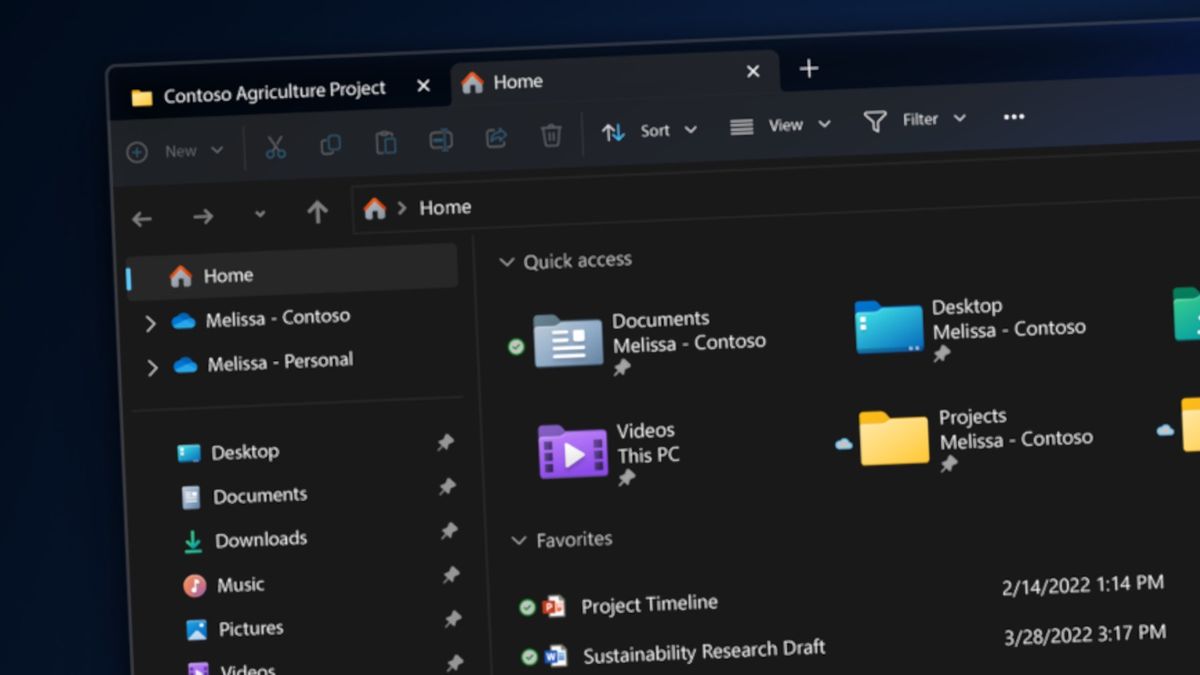Viewport: 1200px width, 675px height.
Task: Select the Project Timeline file name
Action: tap(650, 604)
